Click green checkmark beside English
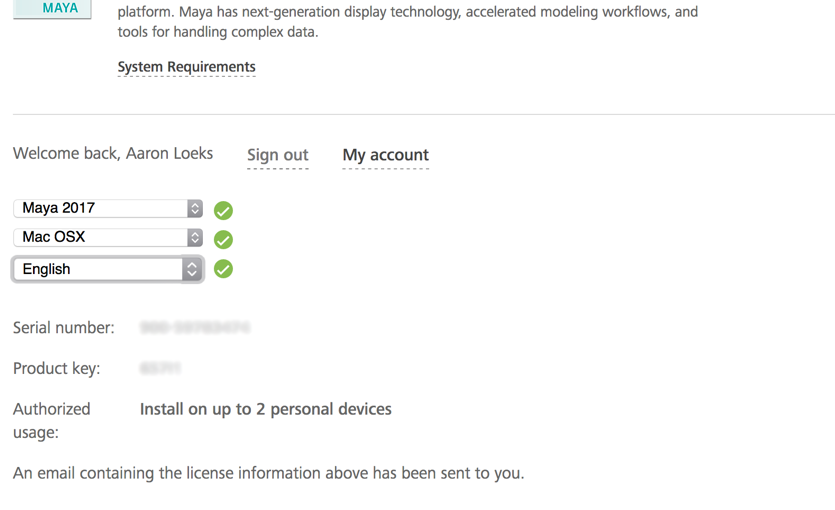Screen dimensions: 835x510 [223, 269]
